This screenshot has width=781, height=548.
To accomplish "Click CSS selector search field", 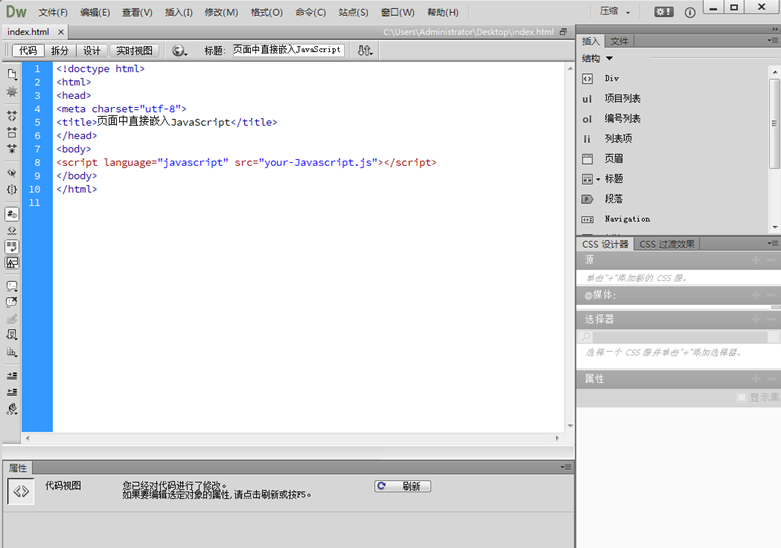I will point(679,337).
